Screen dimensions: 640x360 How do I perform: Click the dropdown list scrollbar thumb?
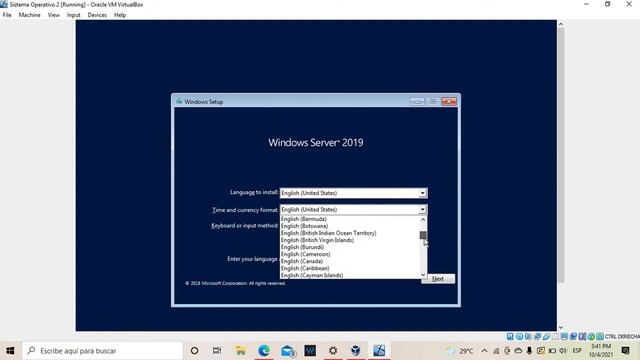coord(423,236)
